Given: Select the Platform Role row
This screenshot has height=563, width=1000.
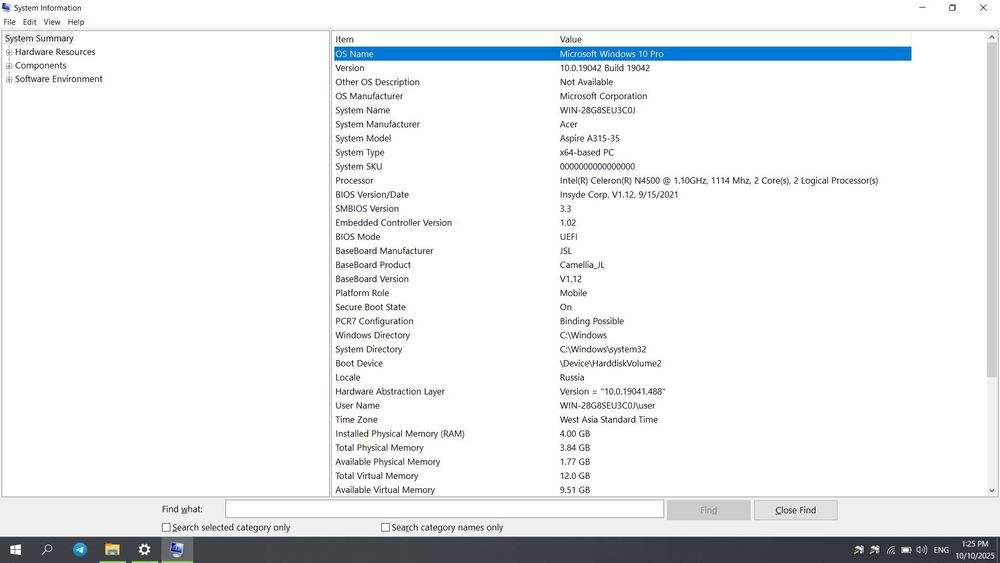Looking at the screenshot, I should (622, 293).
